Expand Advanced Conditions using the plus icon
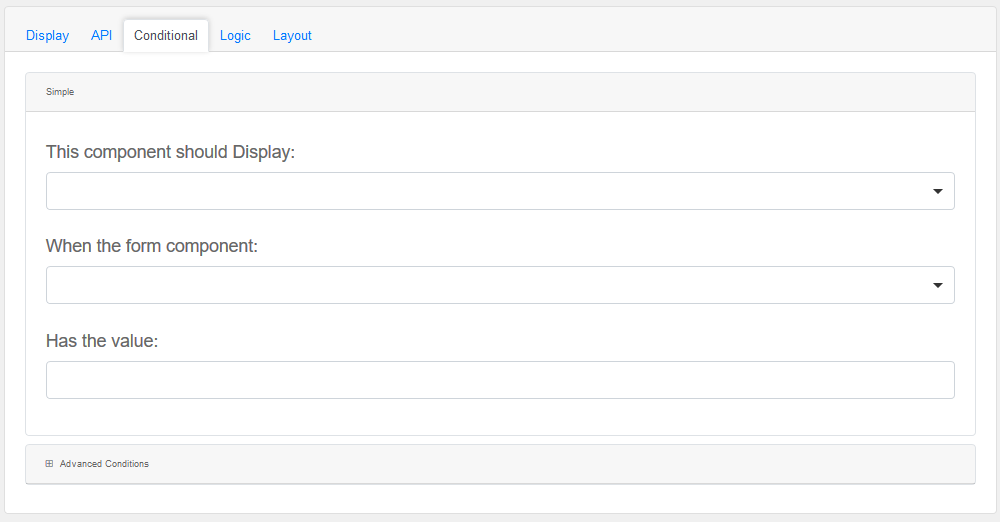The width and height of the screenshot is (1000, 522). (49, 464)
